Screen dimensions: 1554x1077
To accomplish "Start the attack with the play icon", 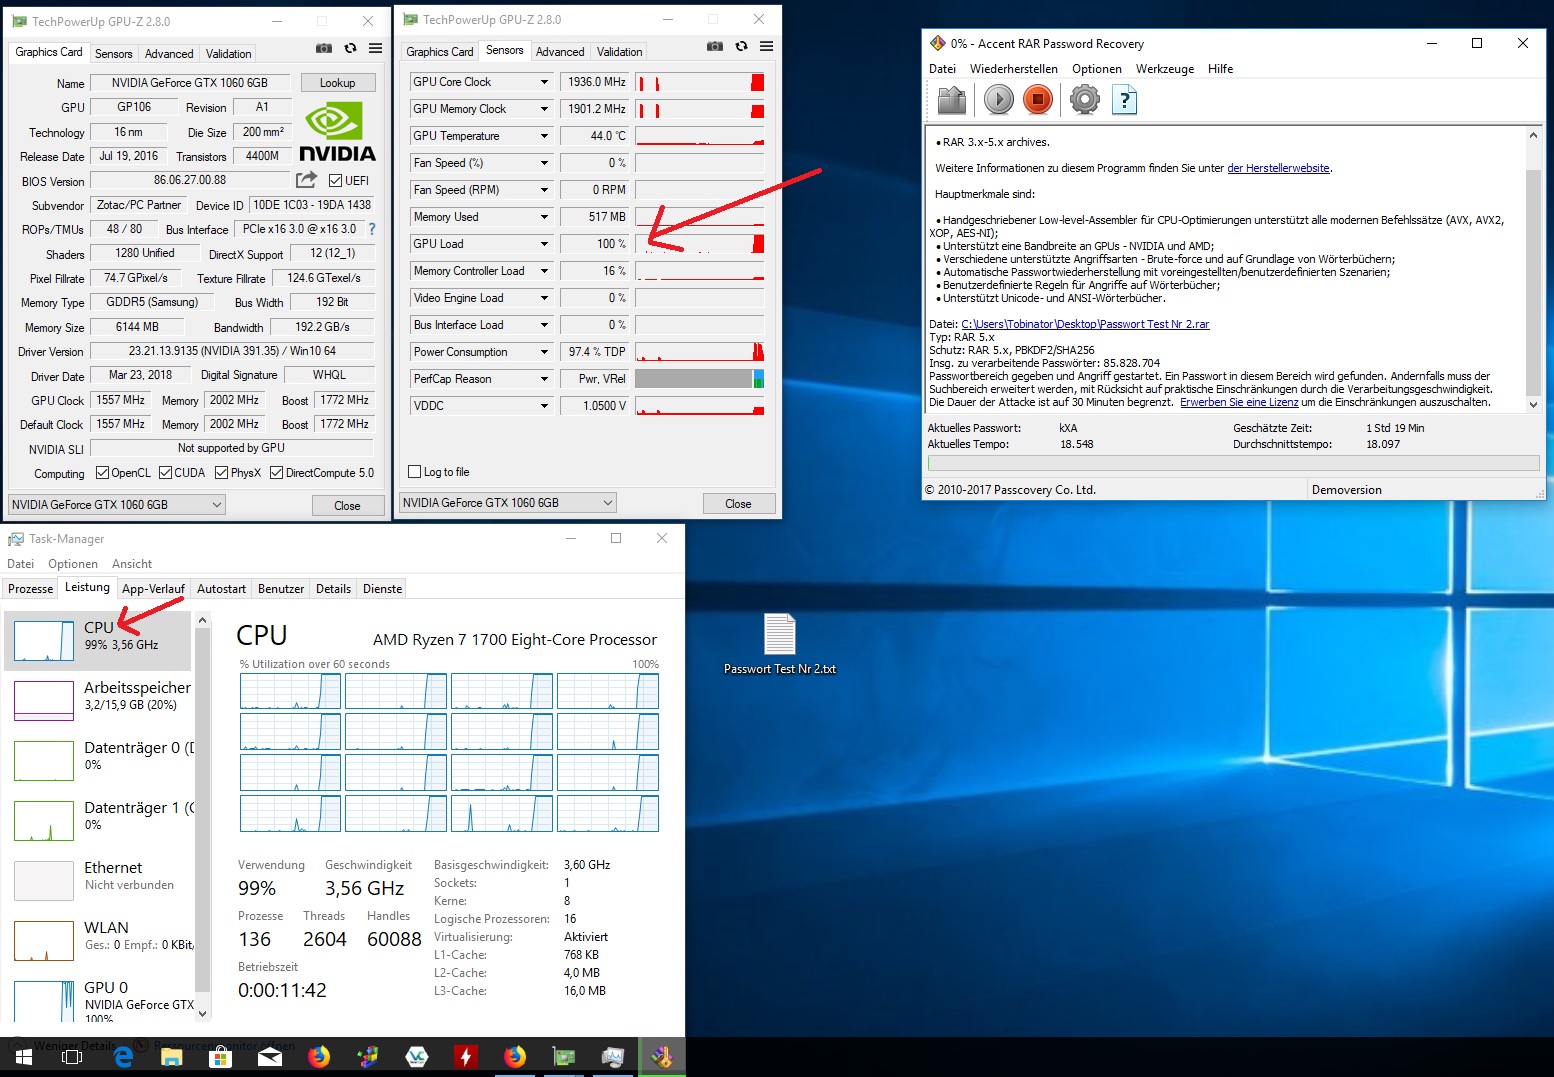I will (x=998, y=99).
